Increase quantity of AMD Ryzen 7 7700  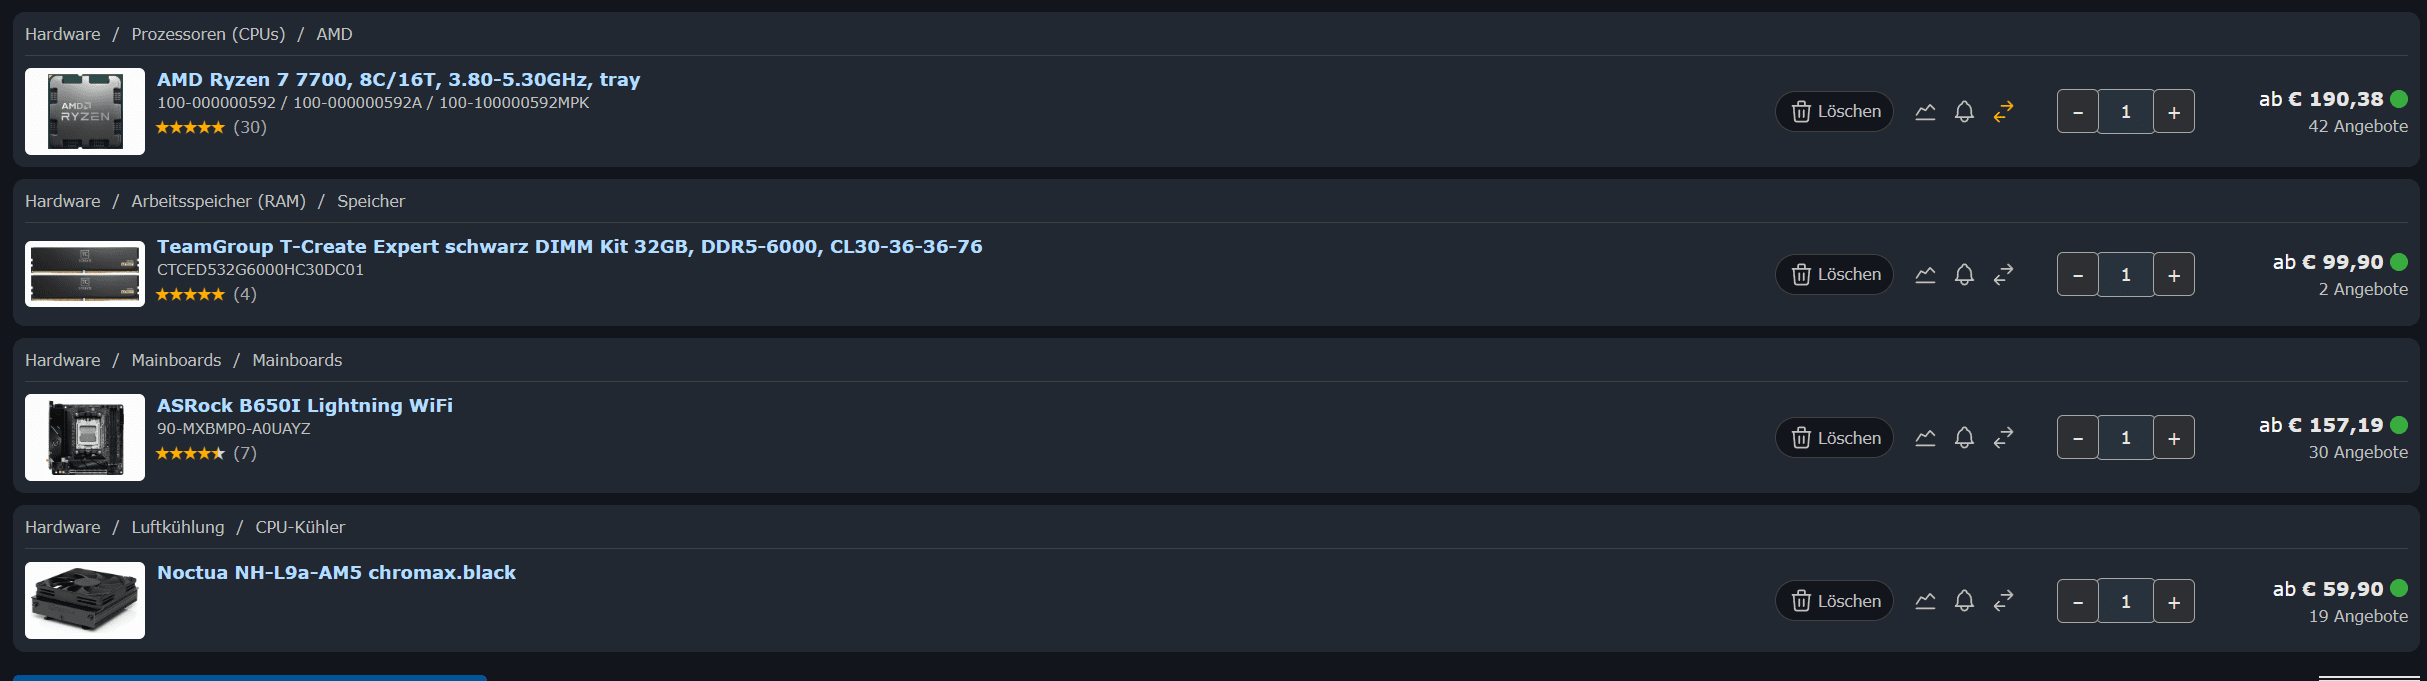coord(2174,112)
